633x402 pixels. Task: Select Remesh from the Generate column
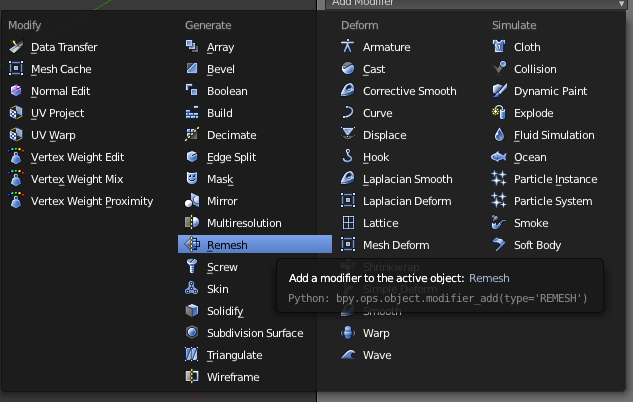tap(227, 245)
